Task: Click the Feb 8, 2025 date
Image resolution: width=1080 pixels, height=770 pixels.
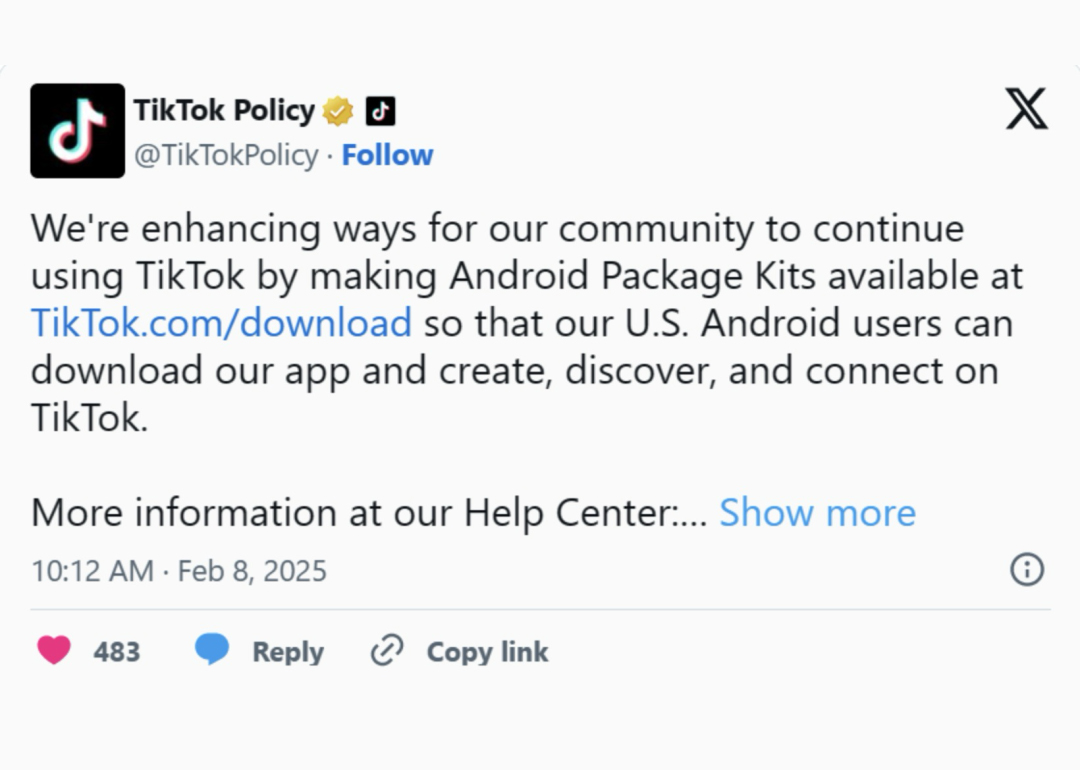Action: click(252, 571)
